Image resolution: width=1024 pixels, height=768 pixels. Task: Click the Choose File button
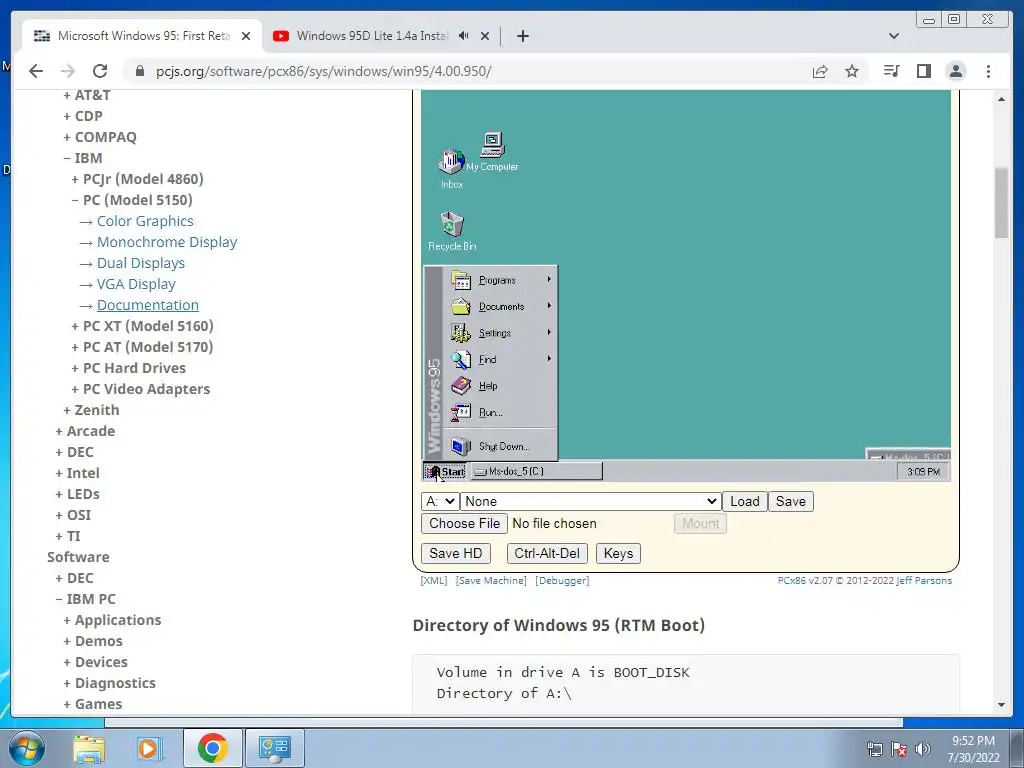pyautogui.click(x=464, y=524)
